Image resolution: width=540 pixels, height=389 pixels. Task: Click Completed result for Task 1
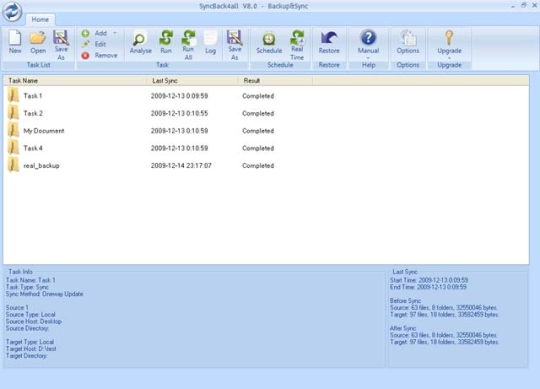(258, 96)
